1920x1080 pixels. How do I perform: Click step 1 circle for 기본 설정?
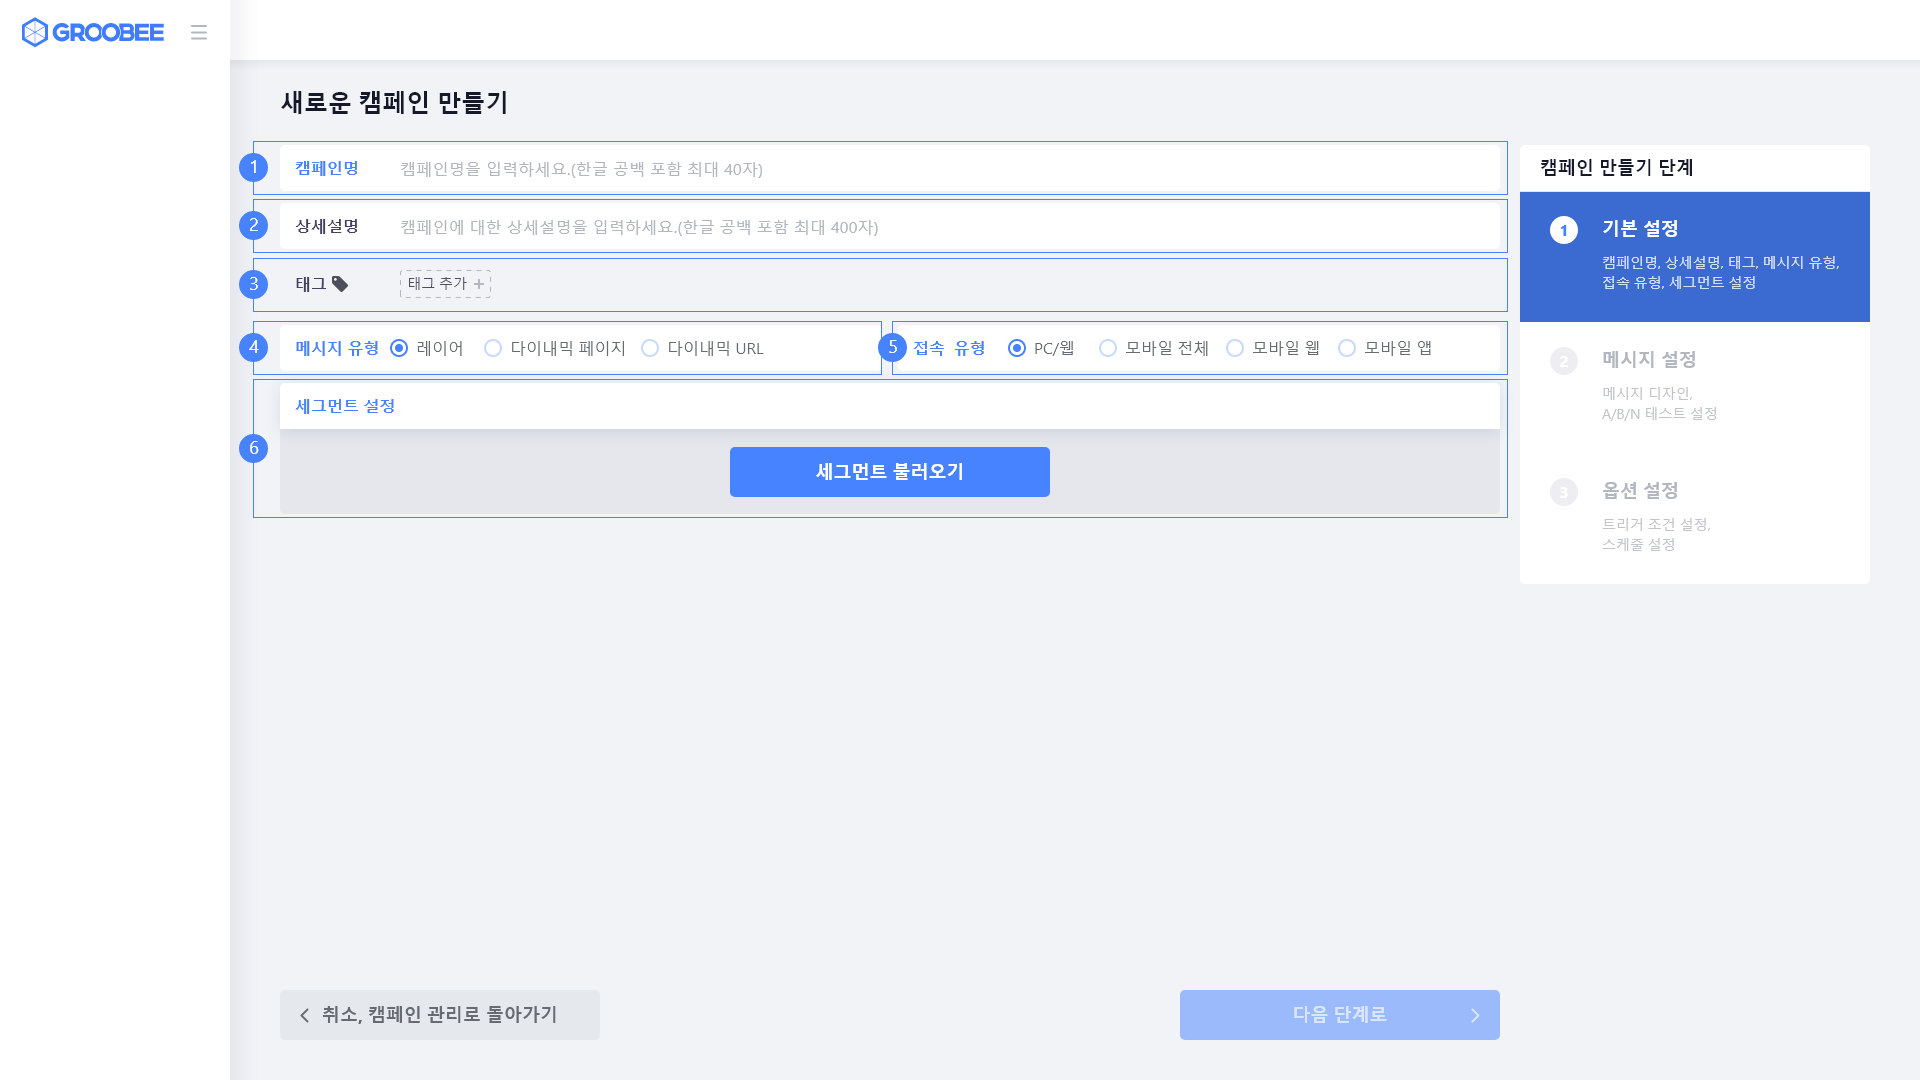pos(1563,230)
